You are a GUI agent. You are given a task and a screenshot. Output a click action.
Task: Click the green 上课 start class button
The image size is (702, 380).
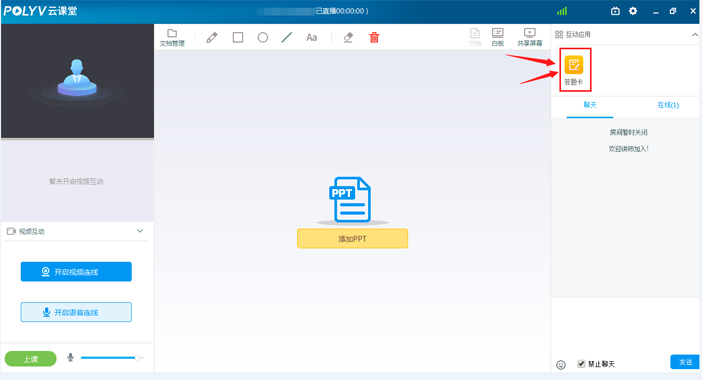click(x=30, y=359)
